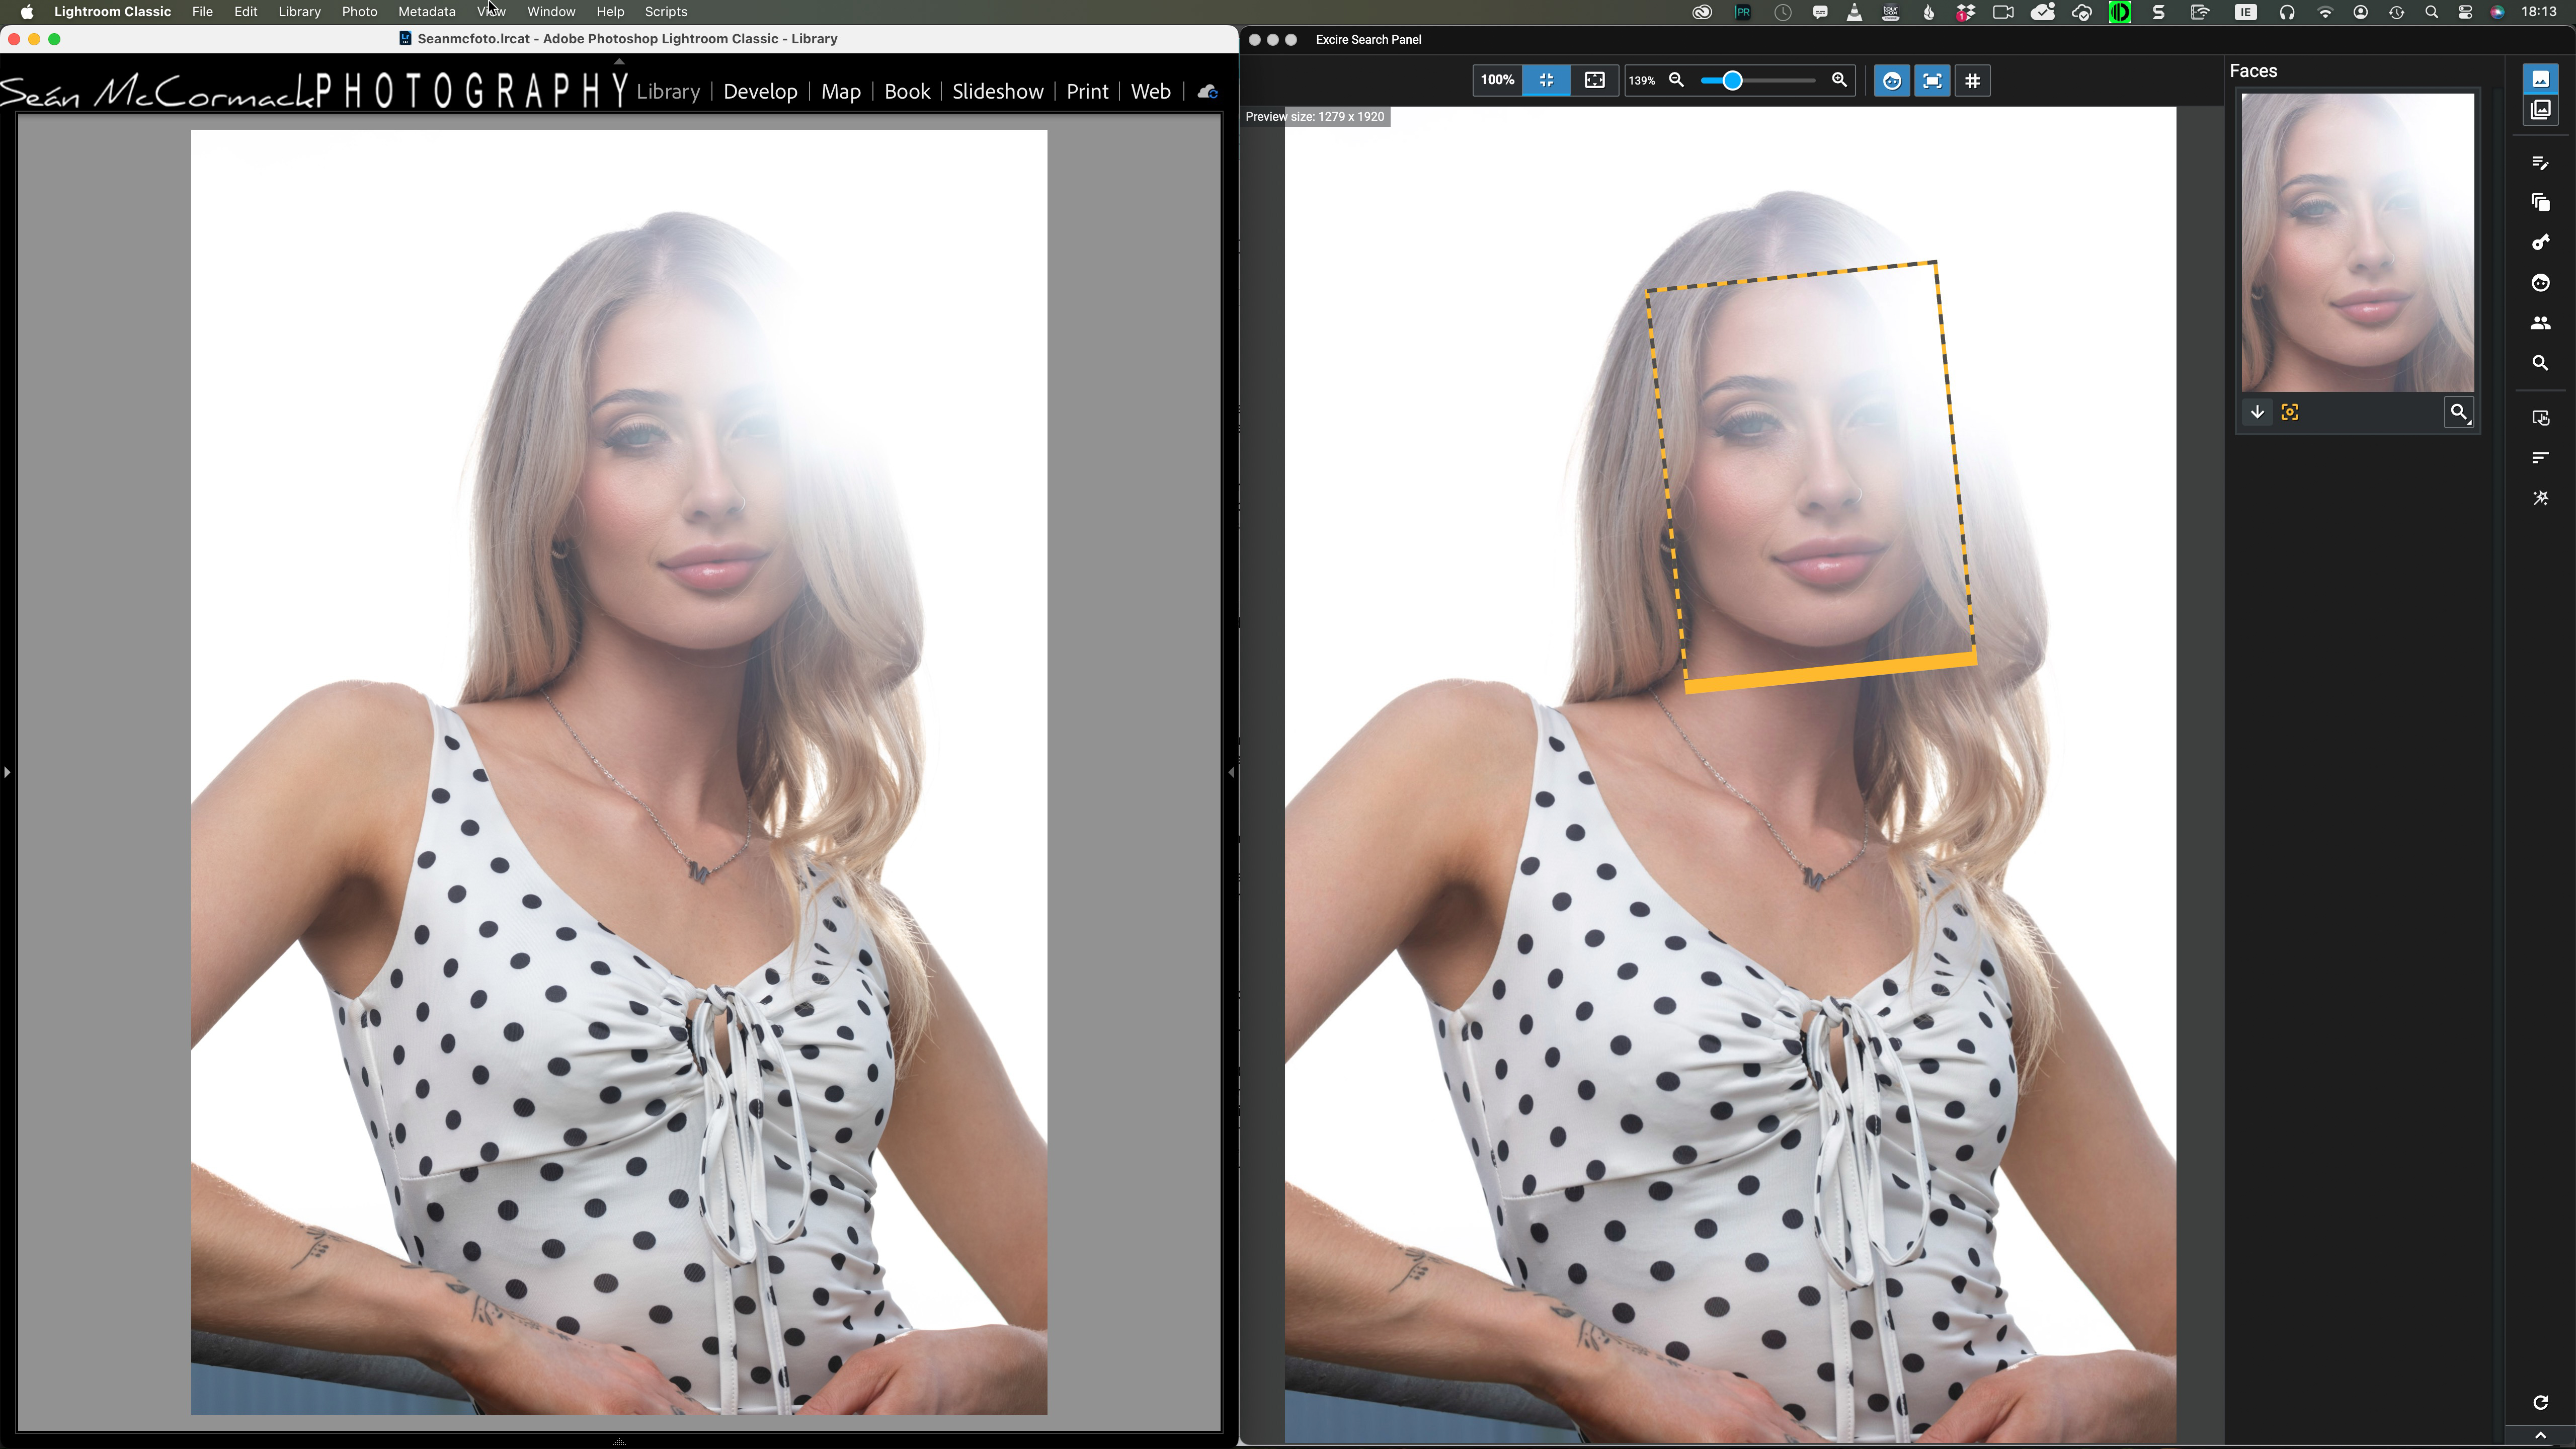The image size is (2576, 1449).
Task: Click the Time Machine menu bar icon
Action: [x=2397, y=12]
